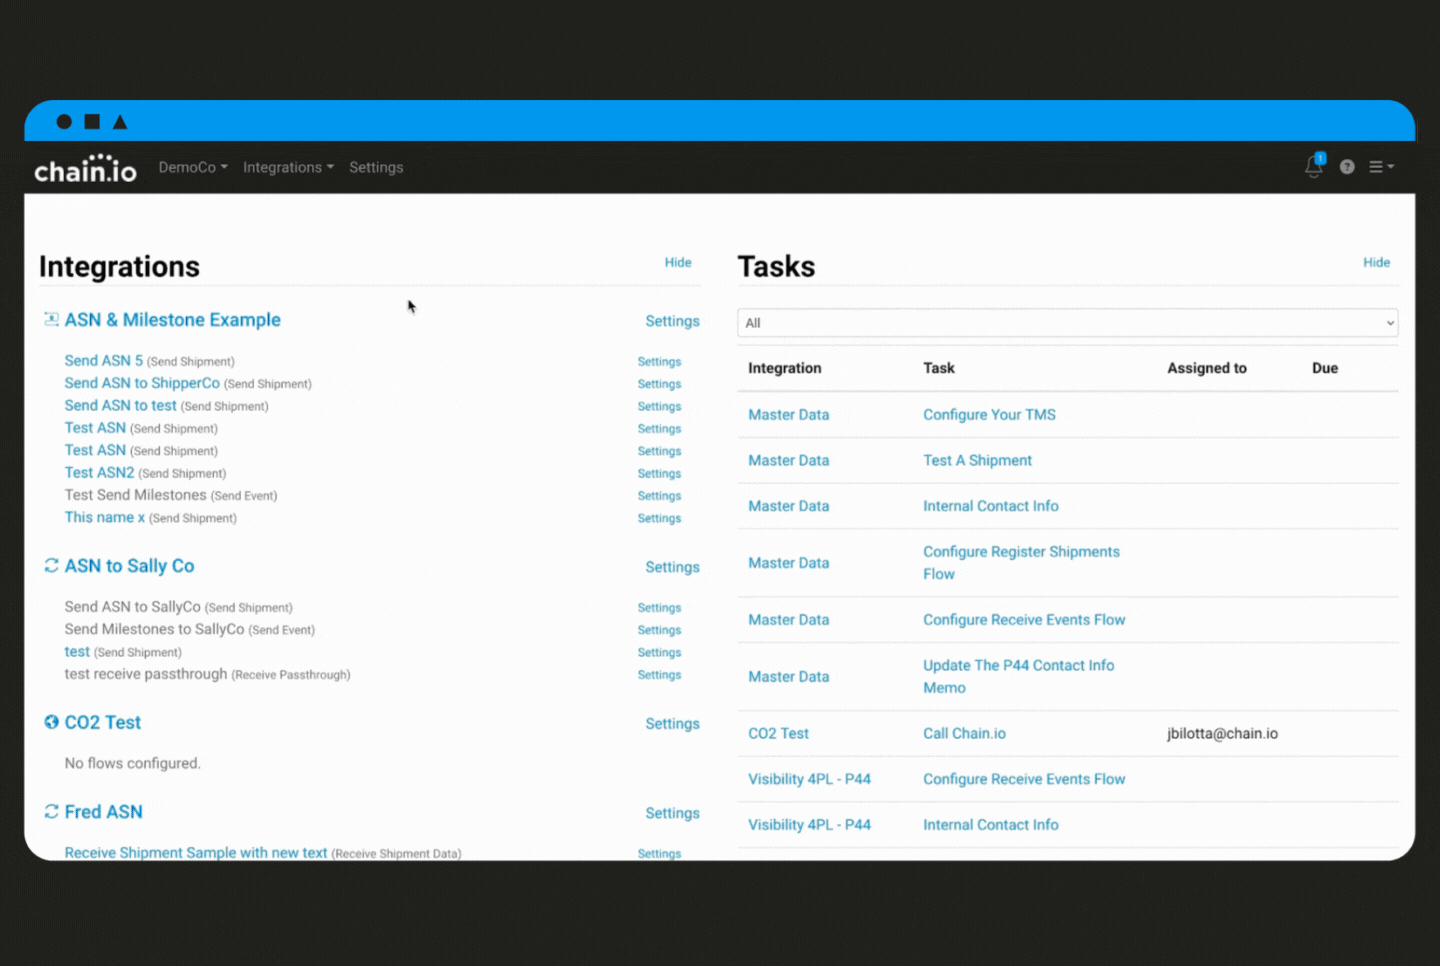Open ASN & Milestone Example integration
The width and height of the screenshot is (1440, 966).
[x=173, y=320]
